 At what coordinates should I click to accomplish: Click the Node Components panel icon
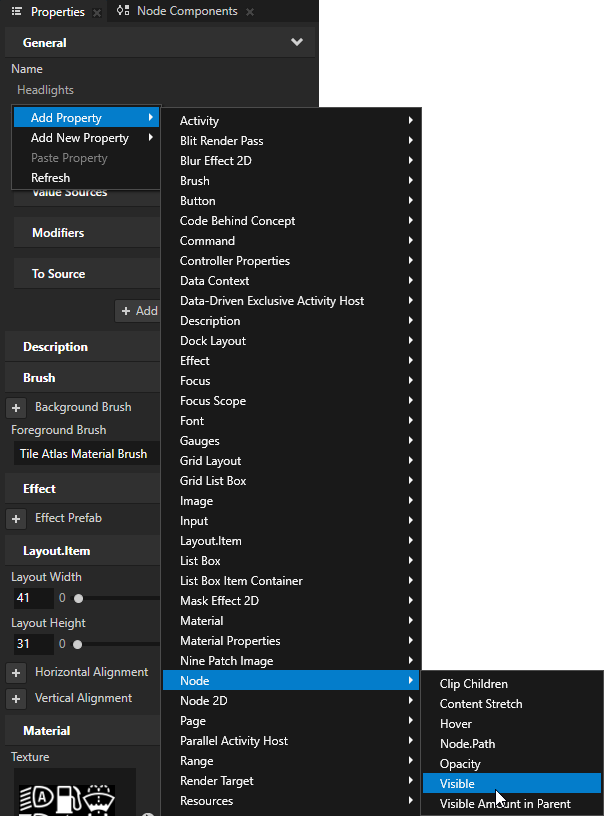pyautogui.click(x=124, y=12)
